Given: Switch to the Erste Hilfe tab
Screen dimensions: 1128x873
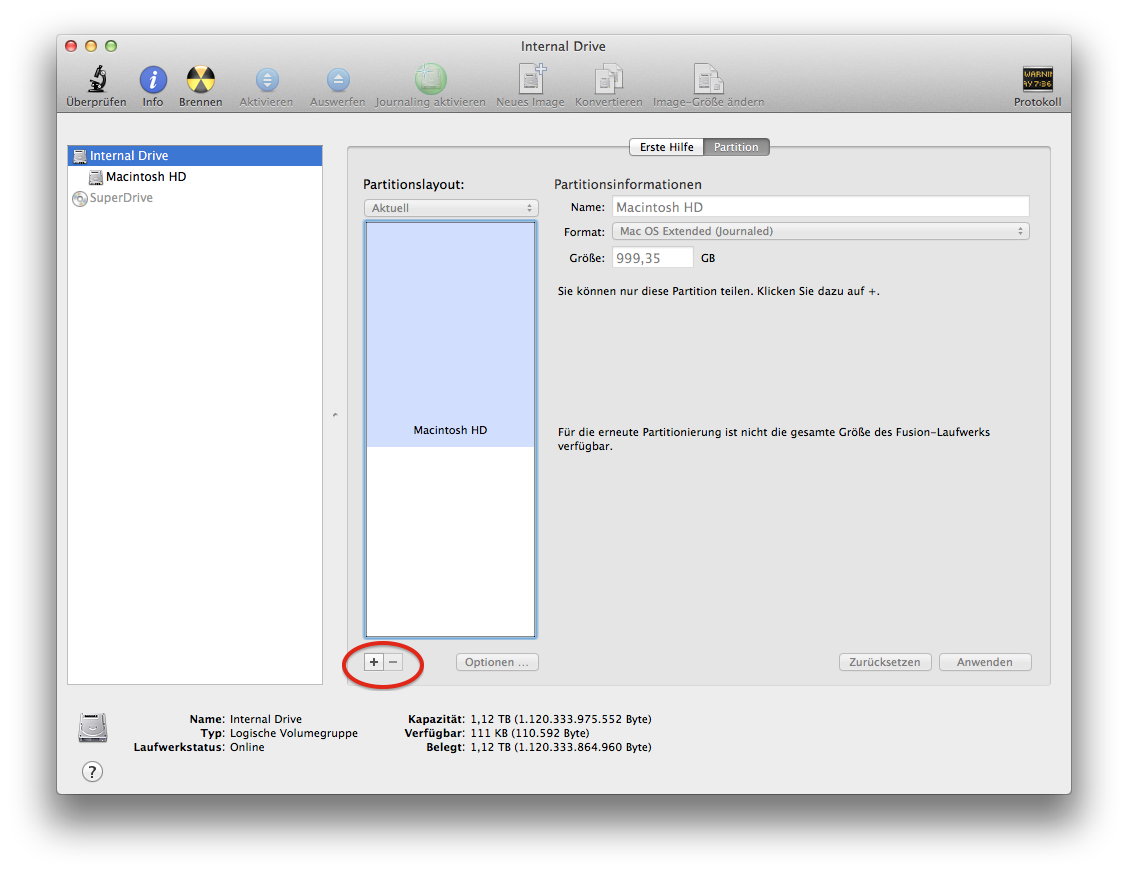Looking at the screenshot, I should tap(665, 146).
